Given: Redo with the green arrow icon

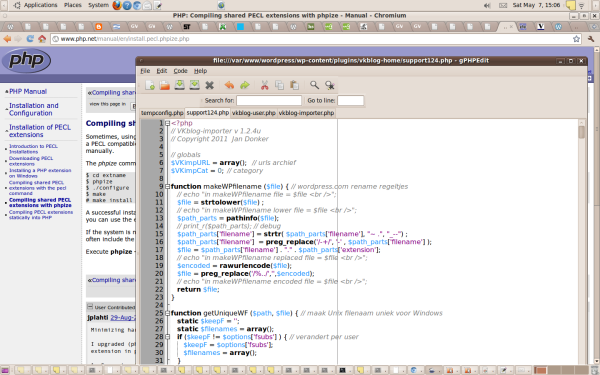Looking at the screenshot, I should (245, 85).
